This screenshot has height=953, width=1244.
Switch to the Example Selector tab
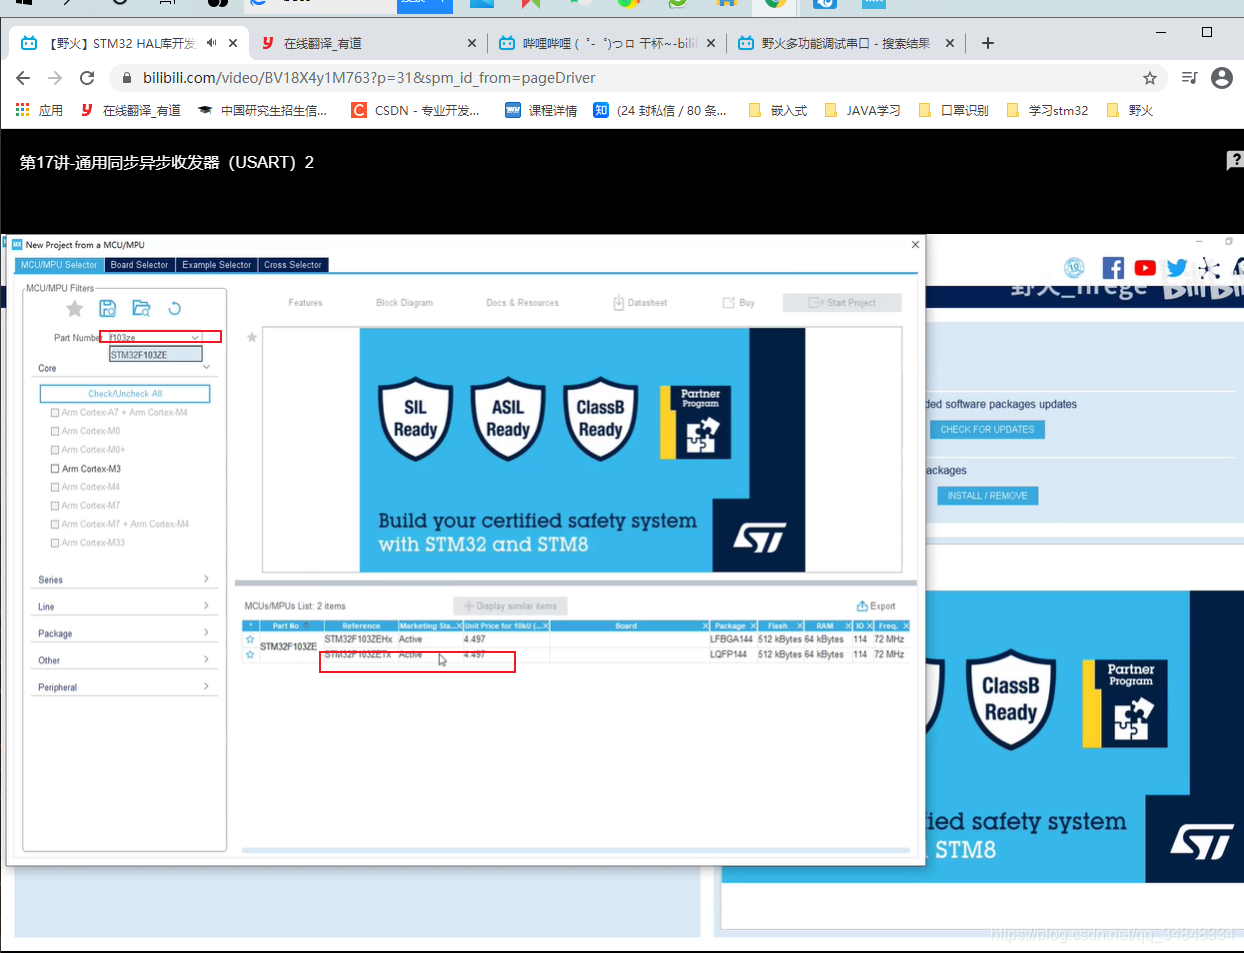pyautogui.click(x=217, y=265)
